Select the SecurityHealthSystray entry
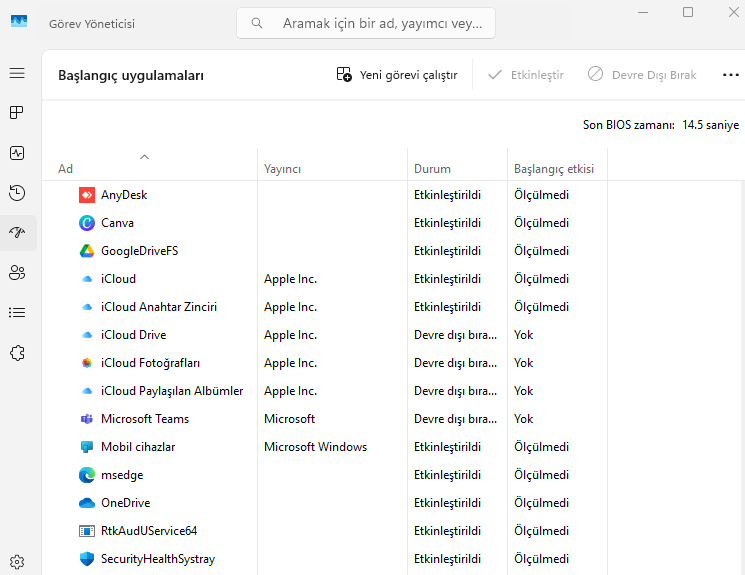Image resolution: width=745 pixels, height=575 pixels. coord(158,559)
